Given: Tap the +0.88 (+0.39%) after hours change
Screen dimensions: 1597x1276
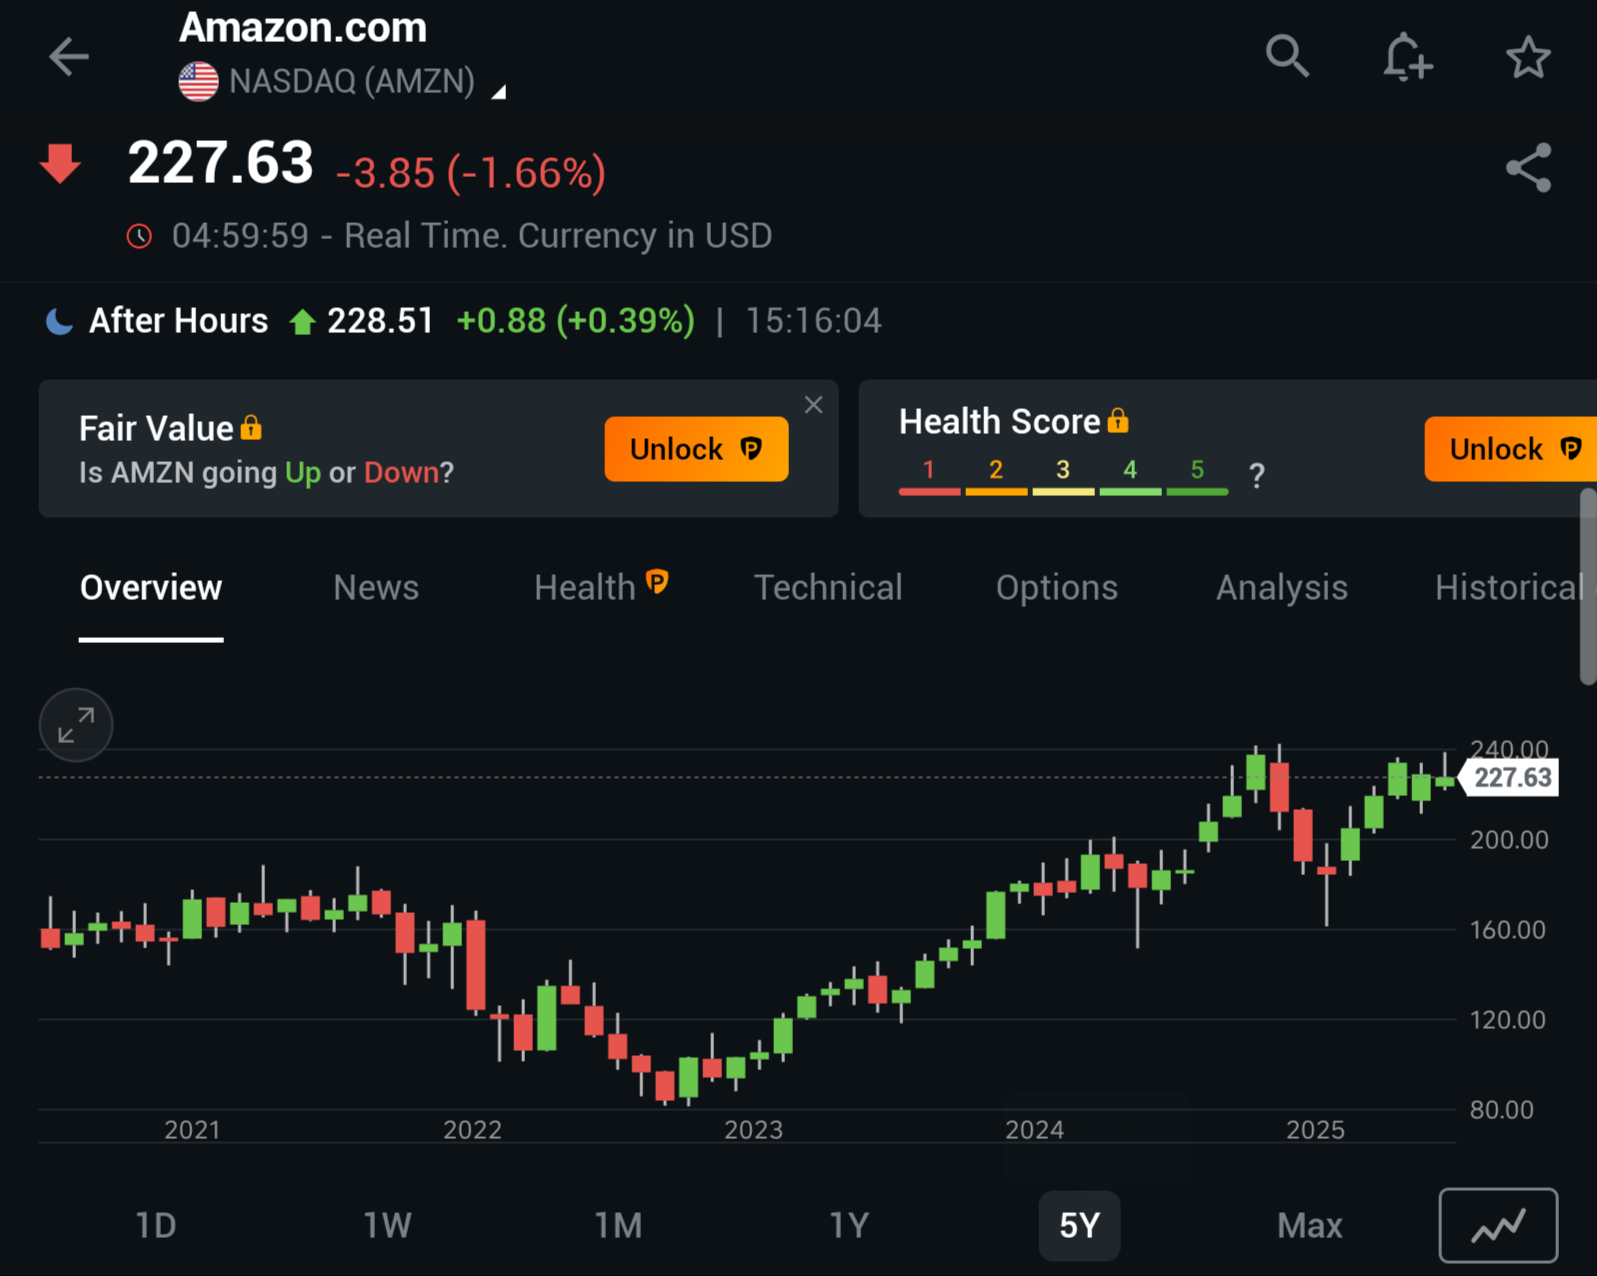Looking at the screenshot, I should pos(576,321).
